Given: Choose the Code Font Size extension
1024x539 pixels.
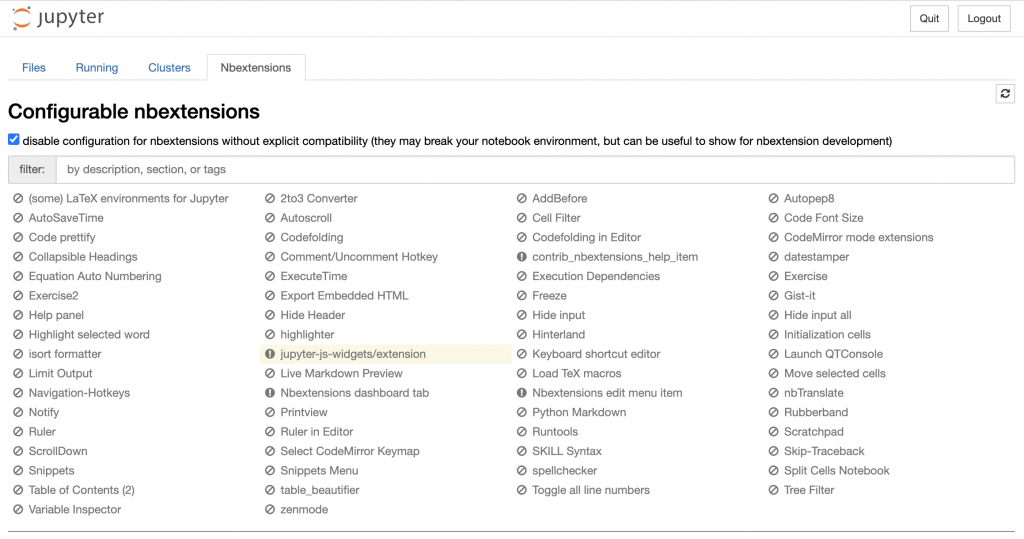Looking at the screenshot, I should pos(824,218).
